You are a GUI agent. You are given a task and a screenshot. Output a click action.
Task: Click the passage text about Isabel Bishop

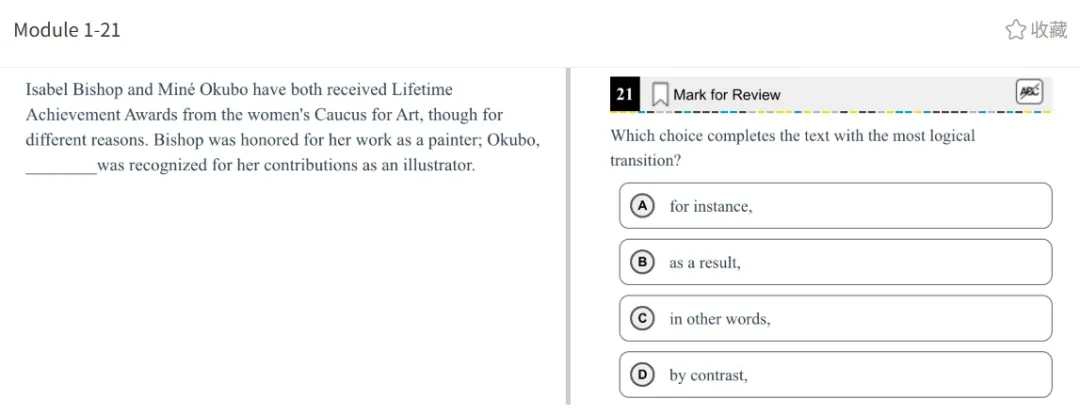(x=283, y=127)
